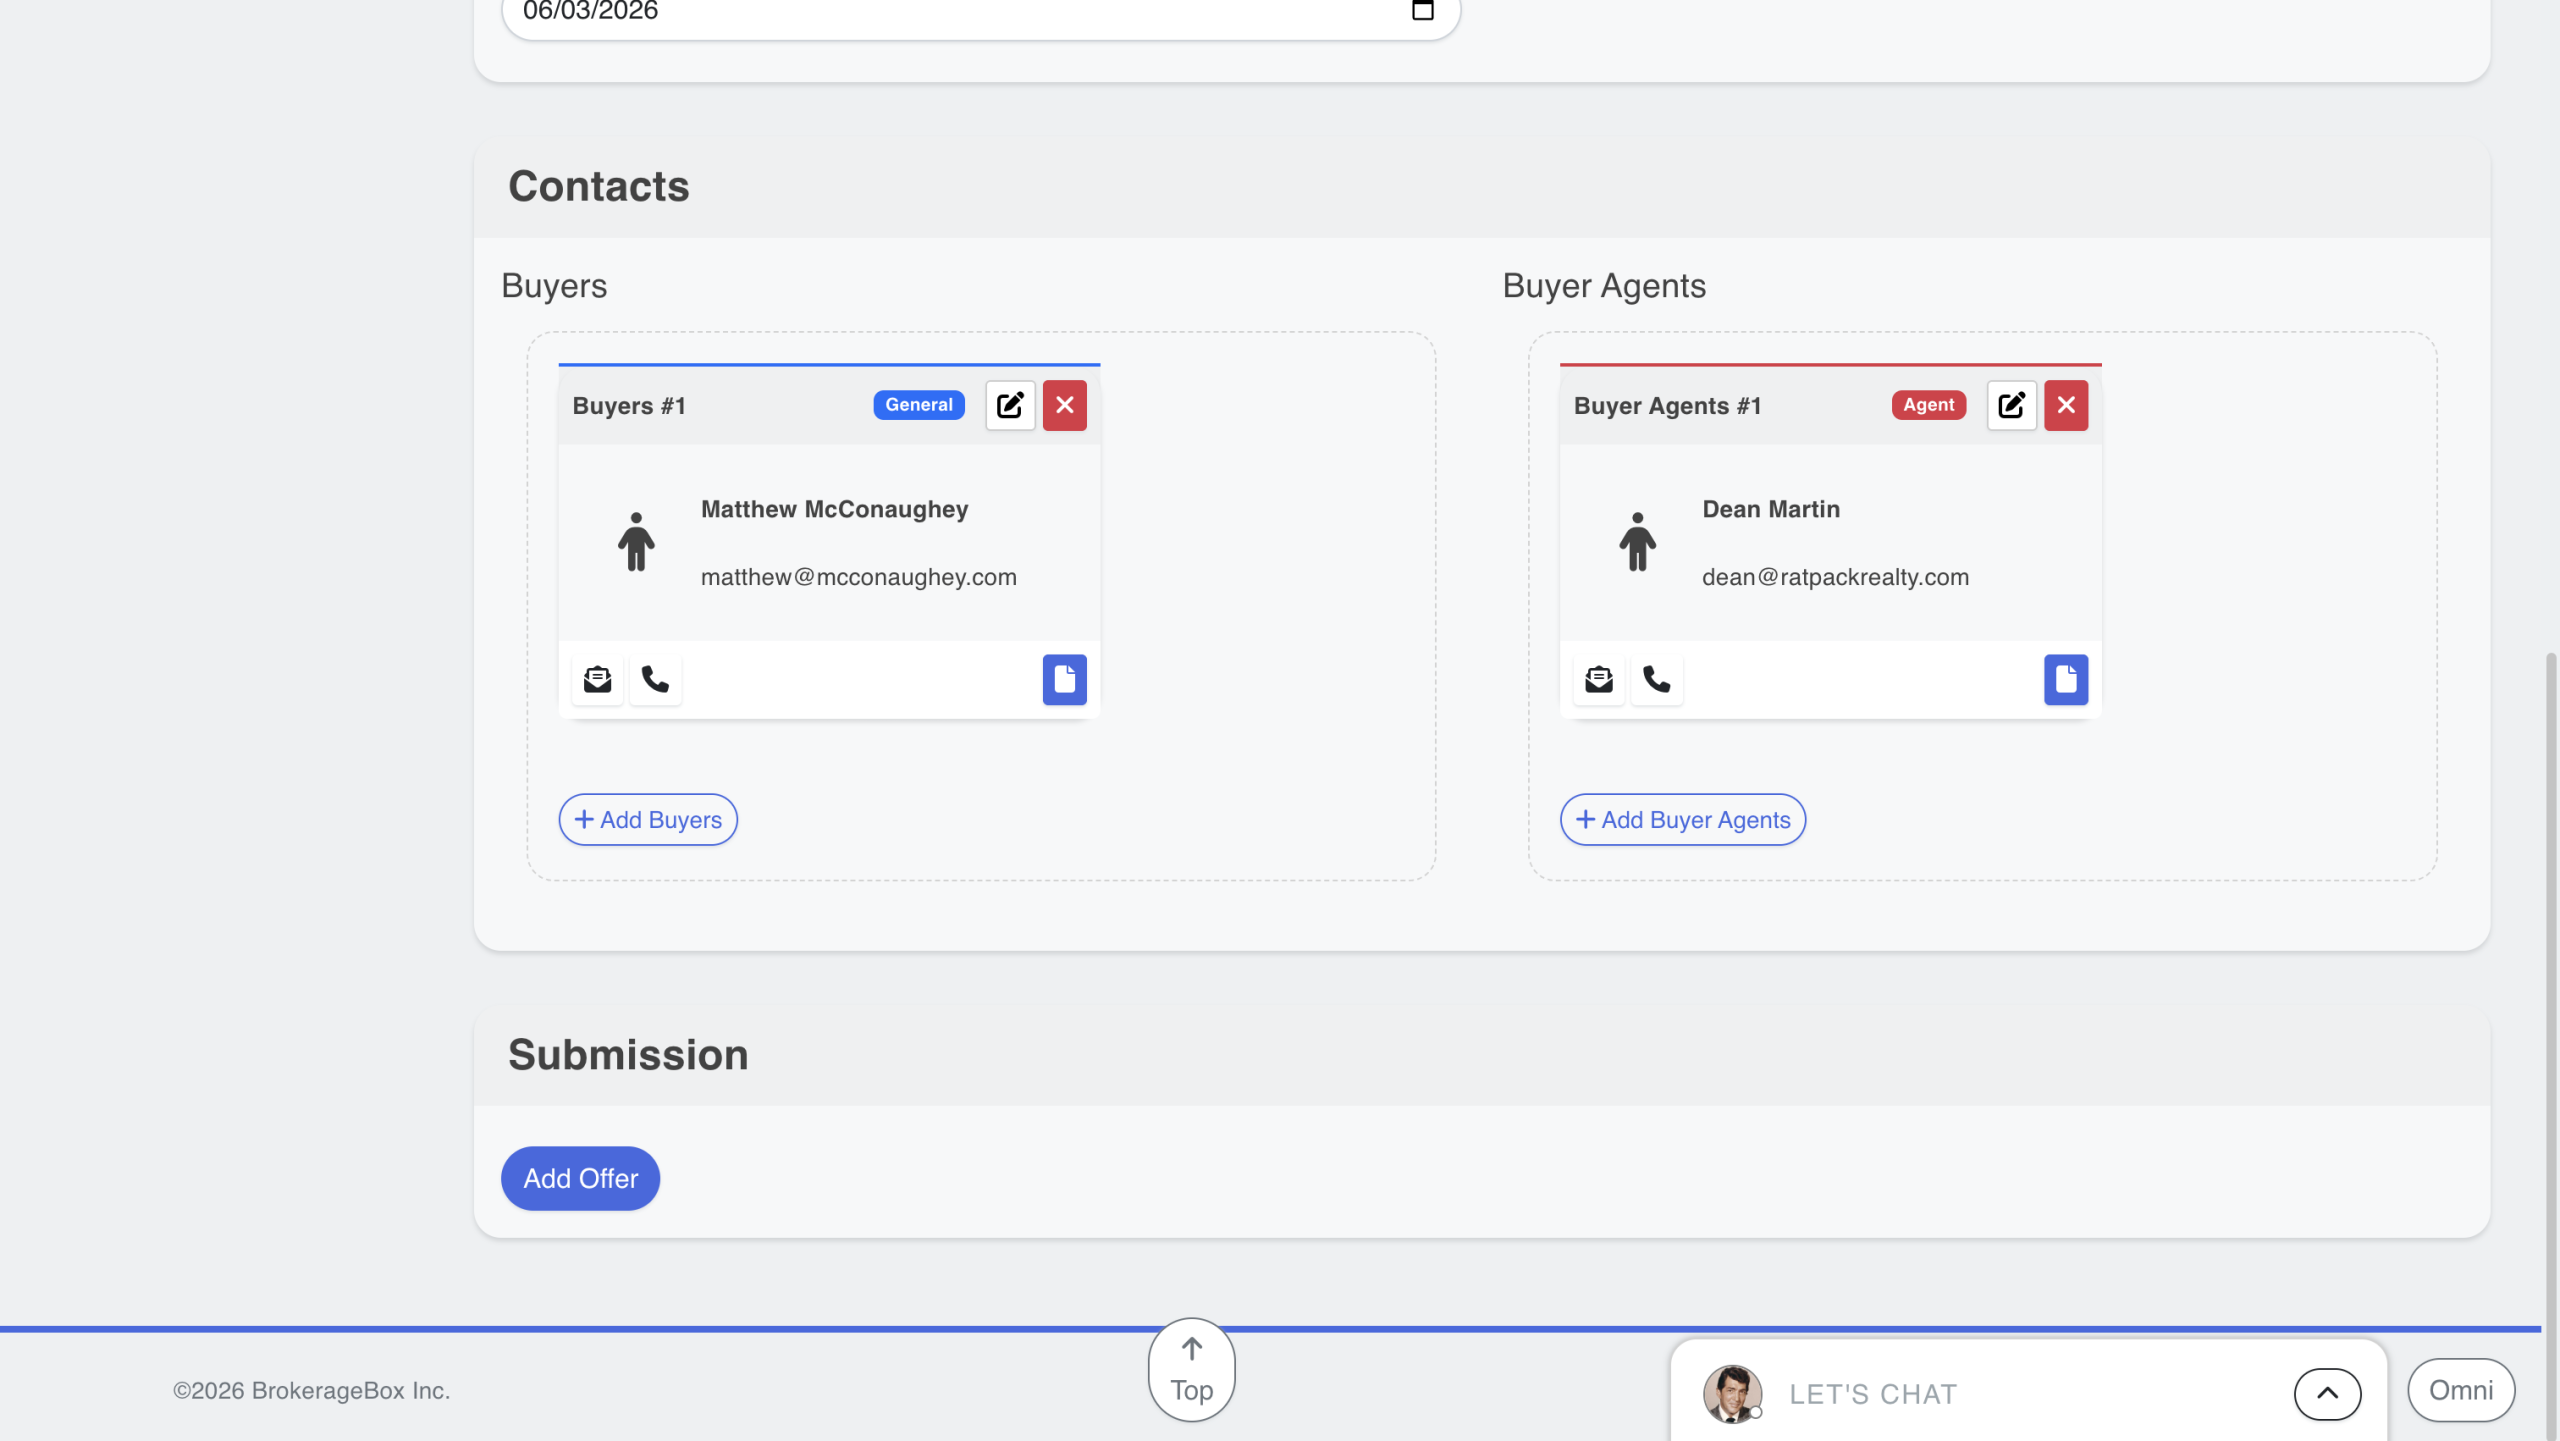Email Matthew McConaughey via envelope icon
Screen dimensions: 2560x1441
pos(598,680)
